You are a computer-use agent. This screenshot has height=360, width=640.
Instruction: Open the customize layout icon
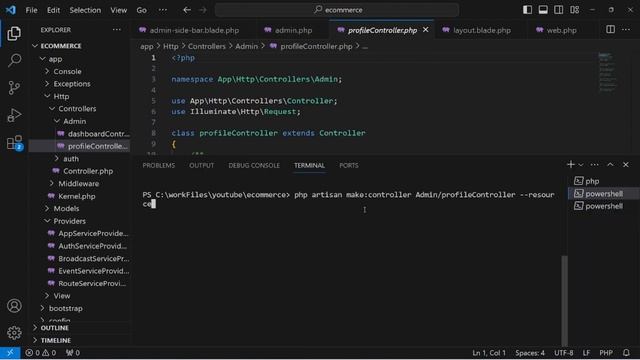(x=575, y=10)
